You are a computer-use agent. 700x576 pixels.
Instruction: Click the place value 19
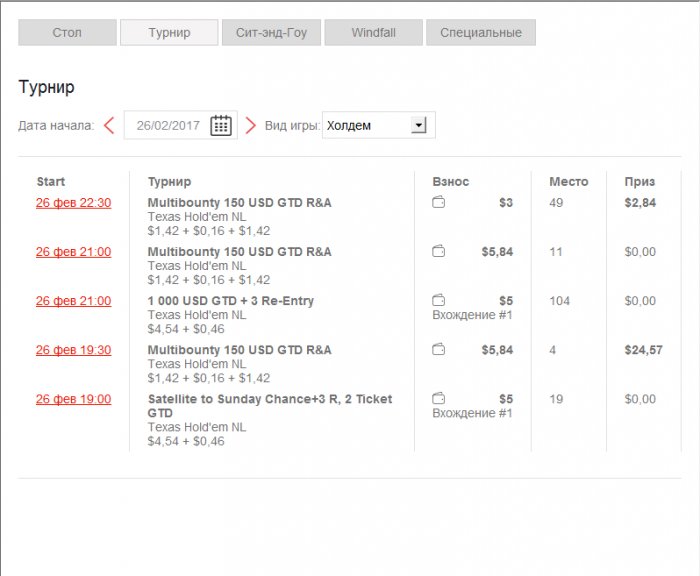(x=556, y=399)
